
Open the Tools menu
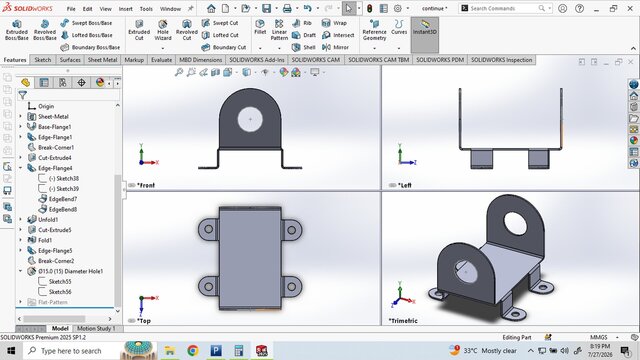146,9
